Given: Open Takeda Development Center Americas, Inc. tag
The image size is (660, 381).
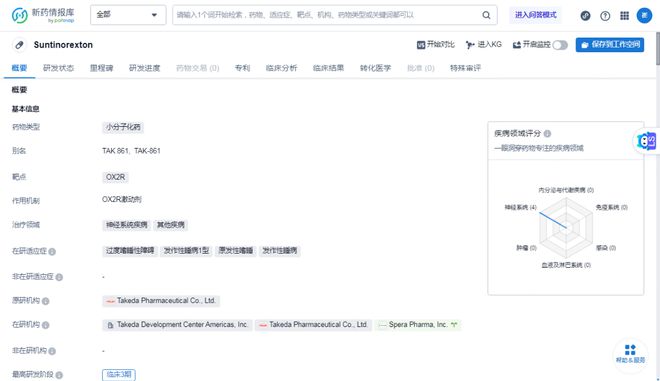Looking at the screenshot, I should click(x=177, y=325).
